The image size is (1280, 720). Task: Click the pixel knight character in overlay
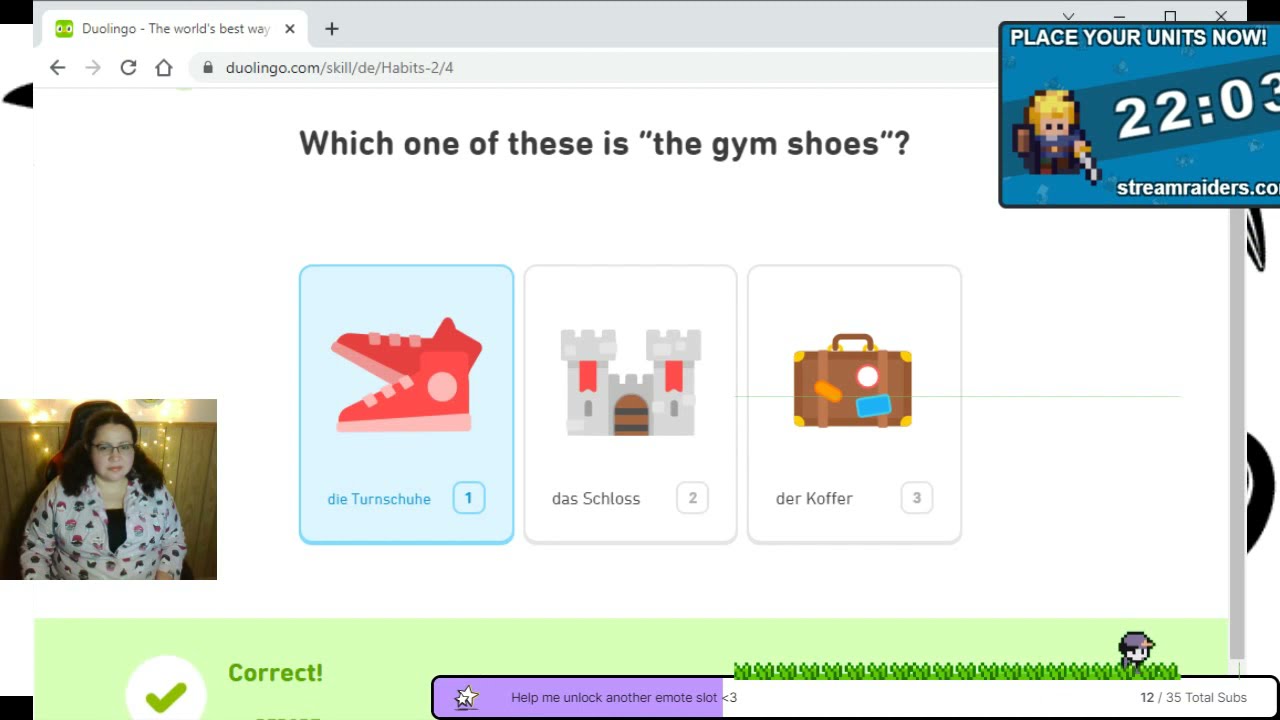(x=1055, y=135)
